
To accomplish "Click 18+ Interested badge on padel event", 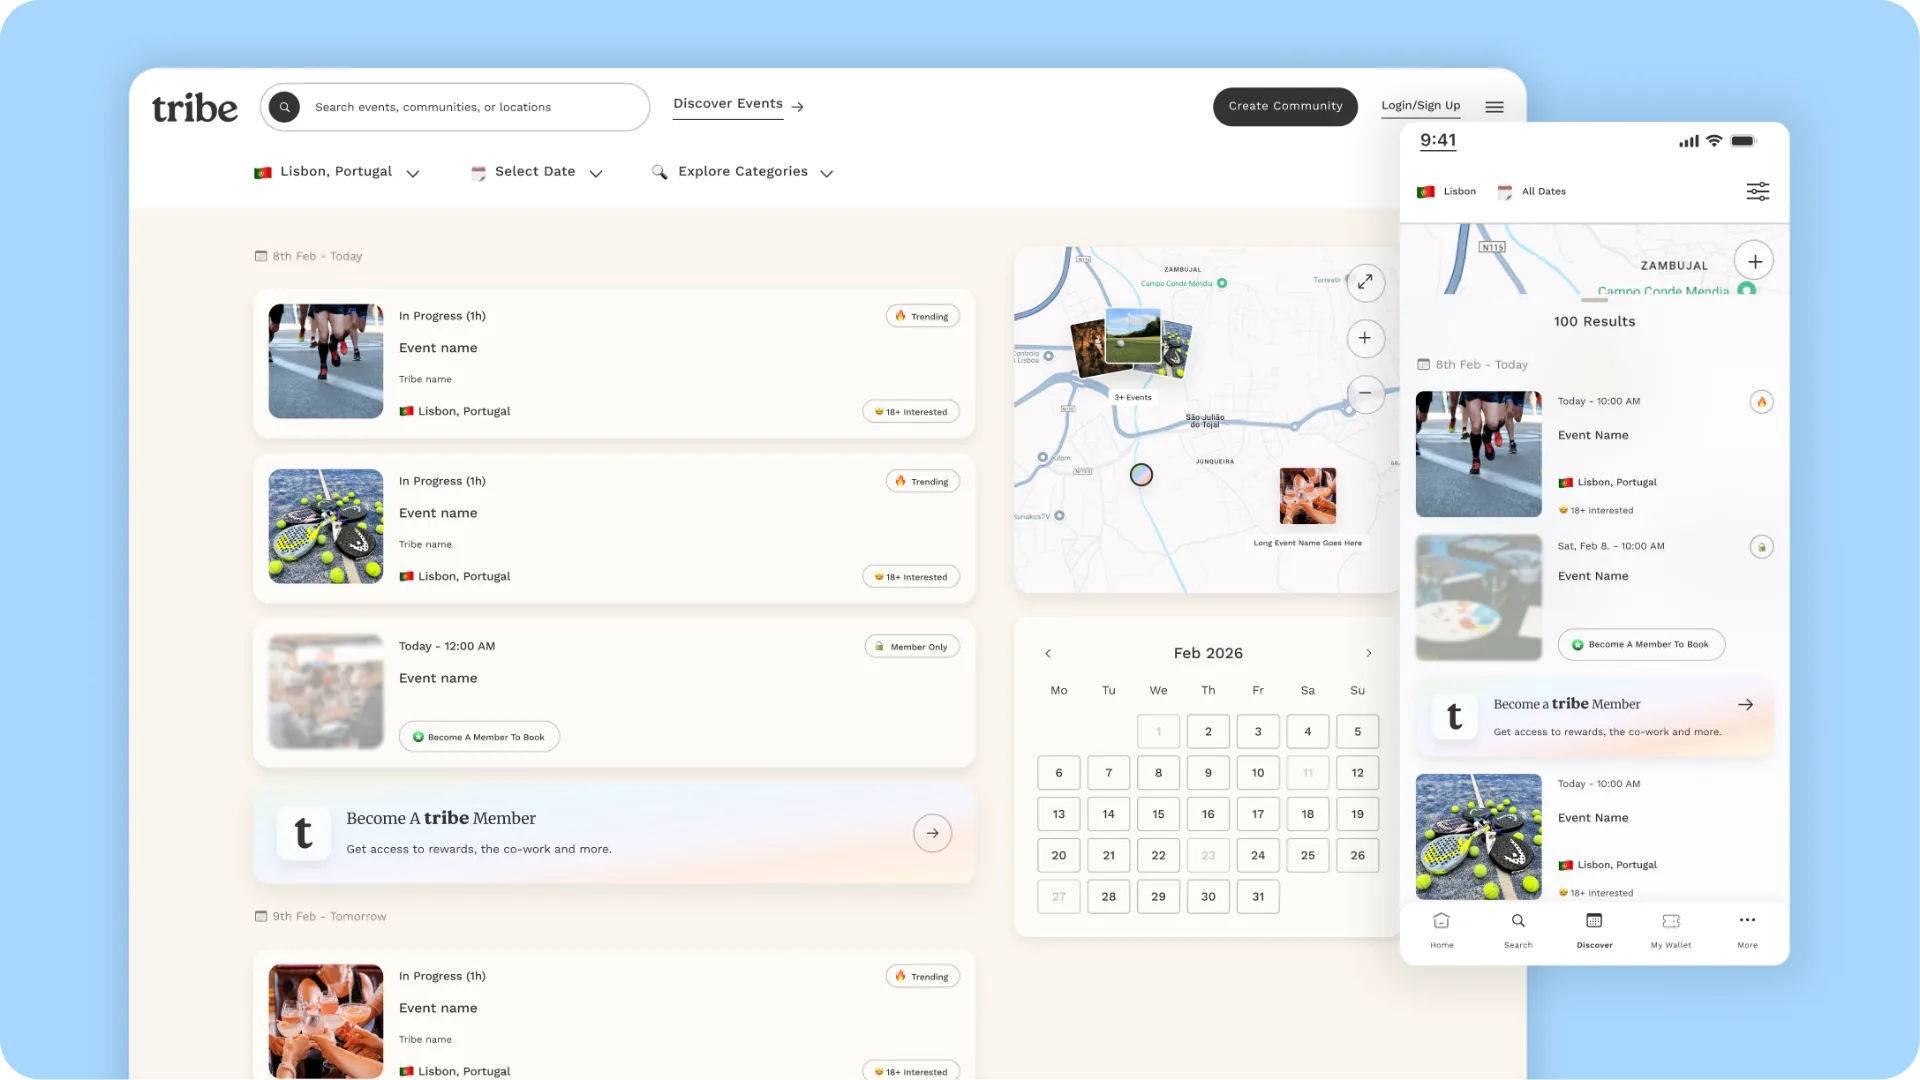I will [x=911, y=577].
